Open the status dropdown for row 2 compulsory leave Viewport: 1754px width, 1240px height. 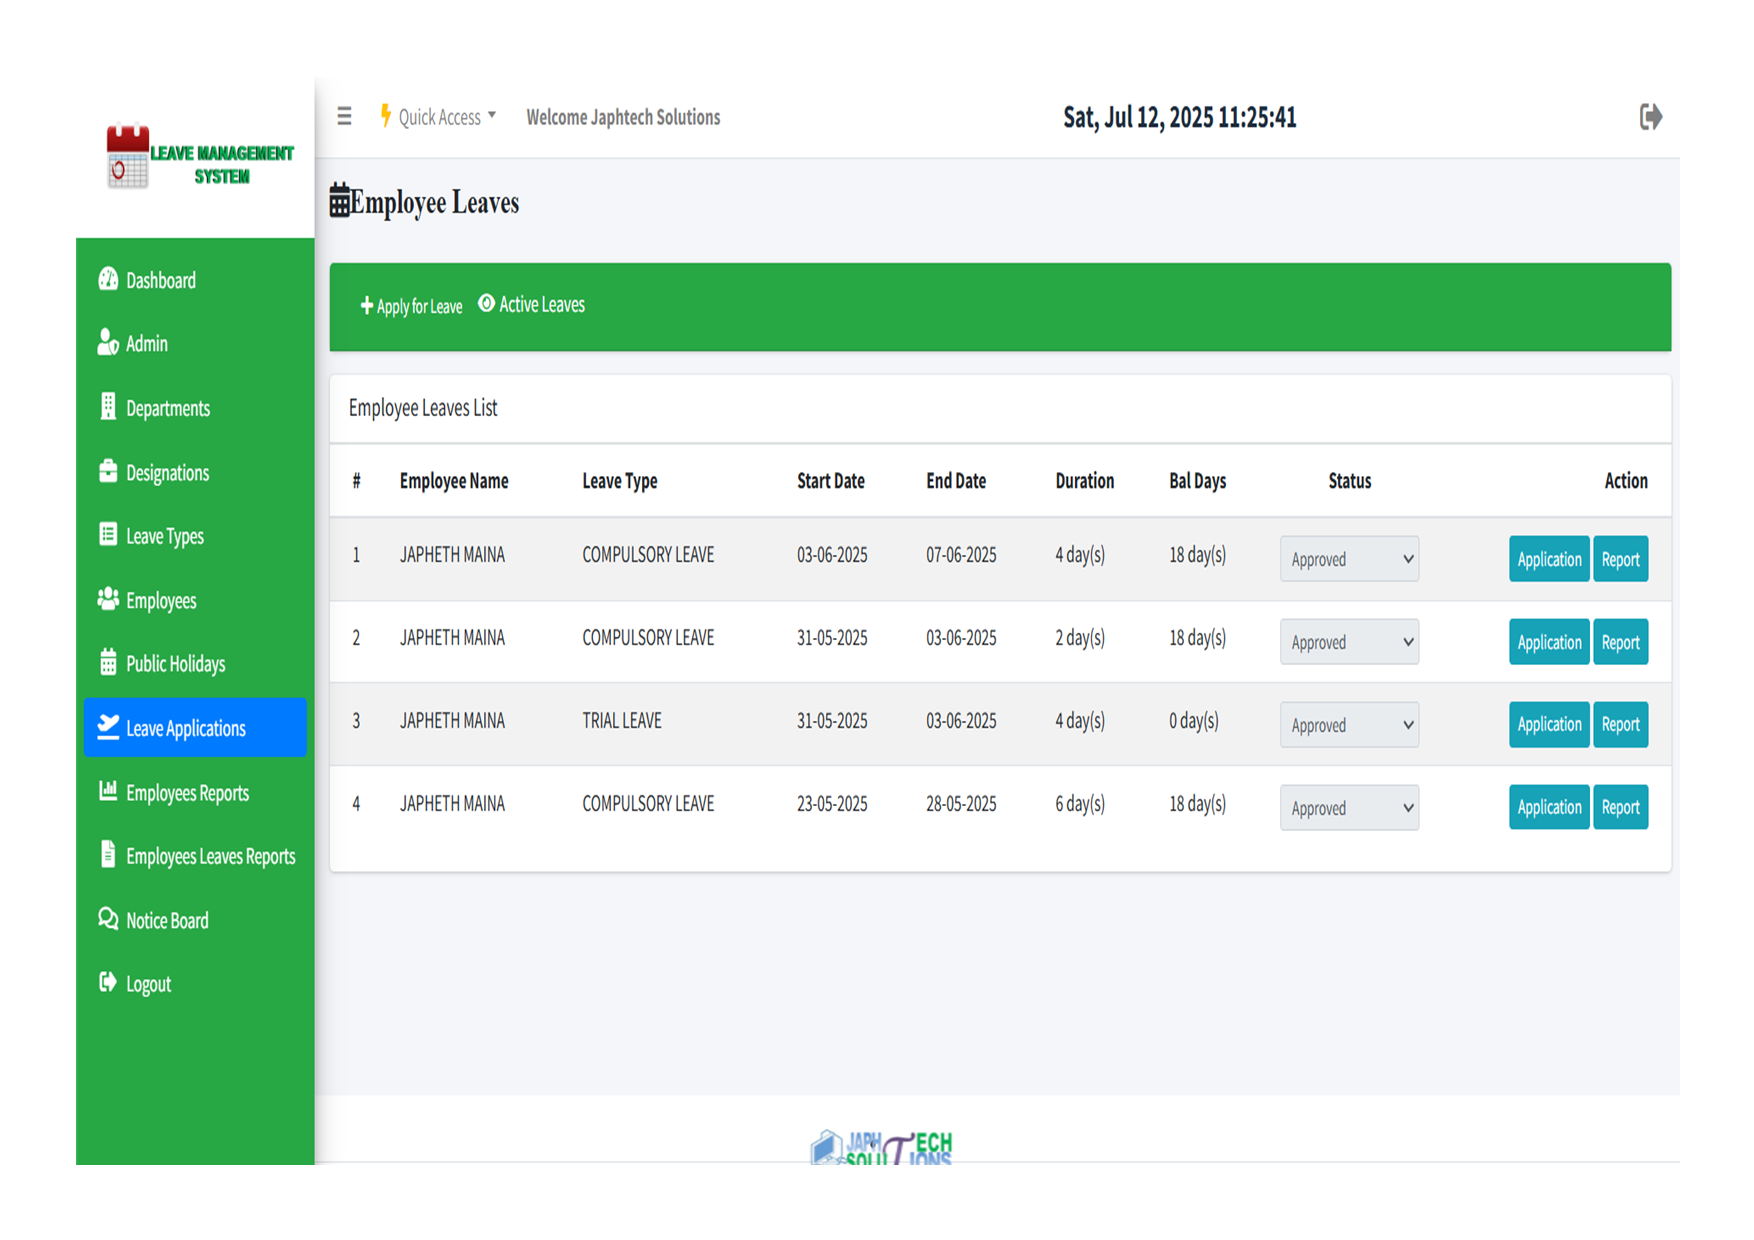coord(1349,642)
